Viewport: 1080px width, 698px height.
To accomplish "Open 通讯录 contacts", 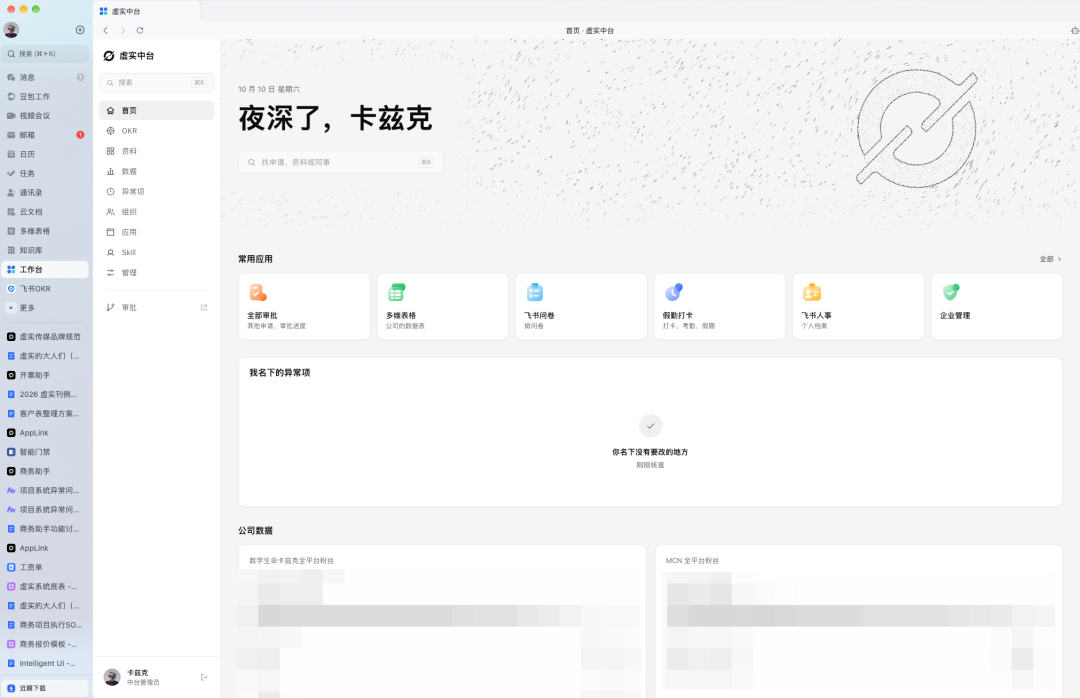I will tap(45, 193).
